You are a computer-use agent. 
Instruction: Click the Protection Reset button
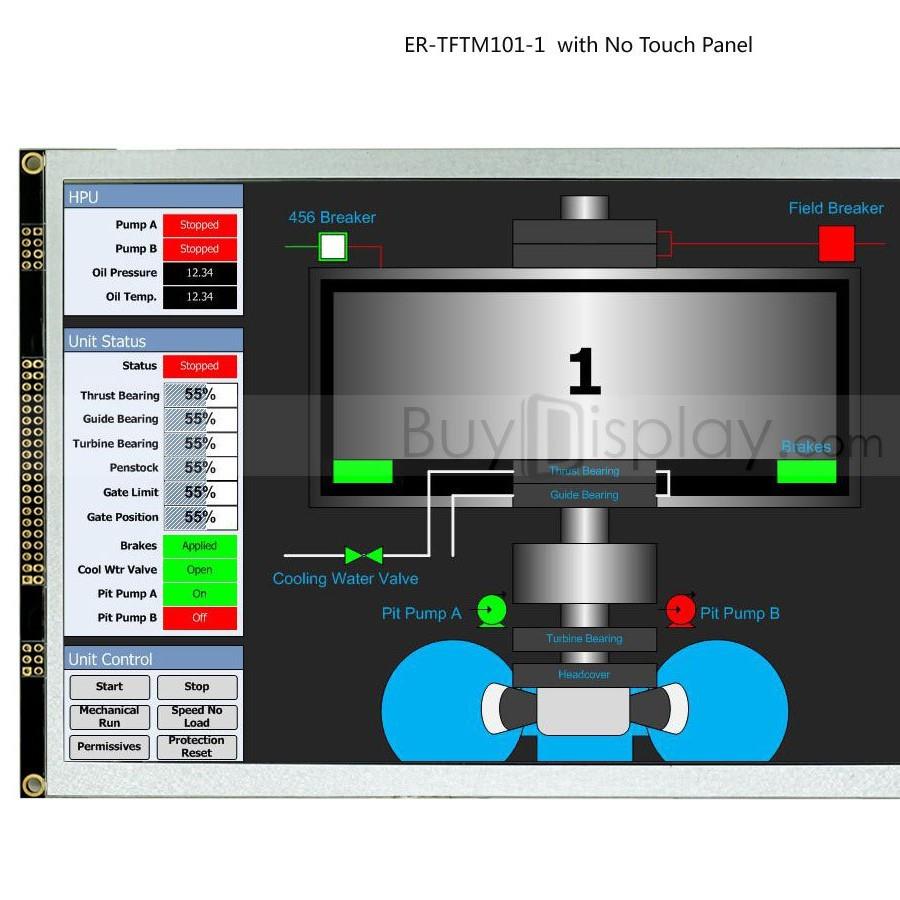197,747
